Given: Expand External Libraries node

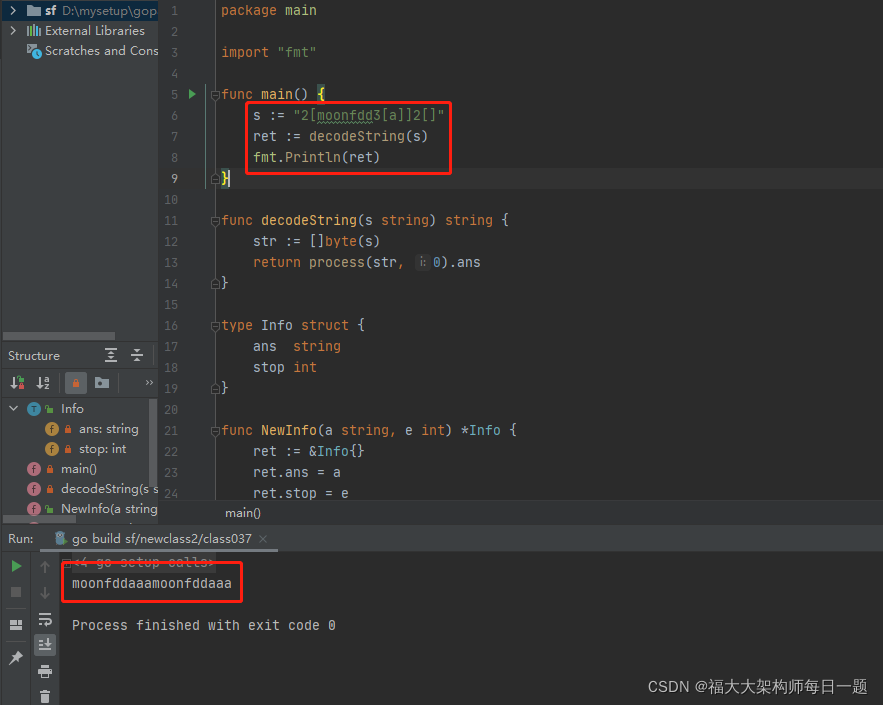Looking at the screenshot, I should tap(13, 30).
